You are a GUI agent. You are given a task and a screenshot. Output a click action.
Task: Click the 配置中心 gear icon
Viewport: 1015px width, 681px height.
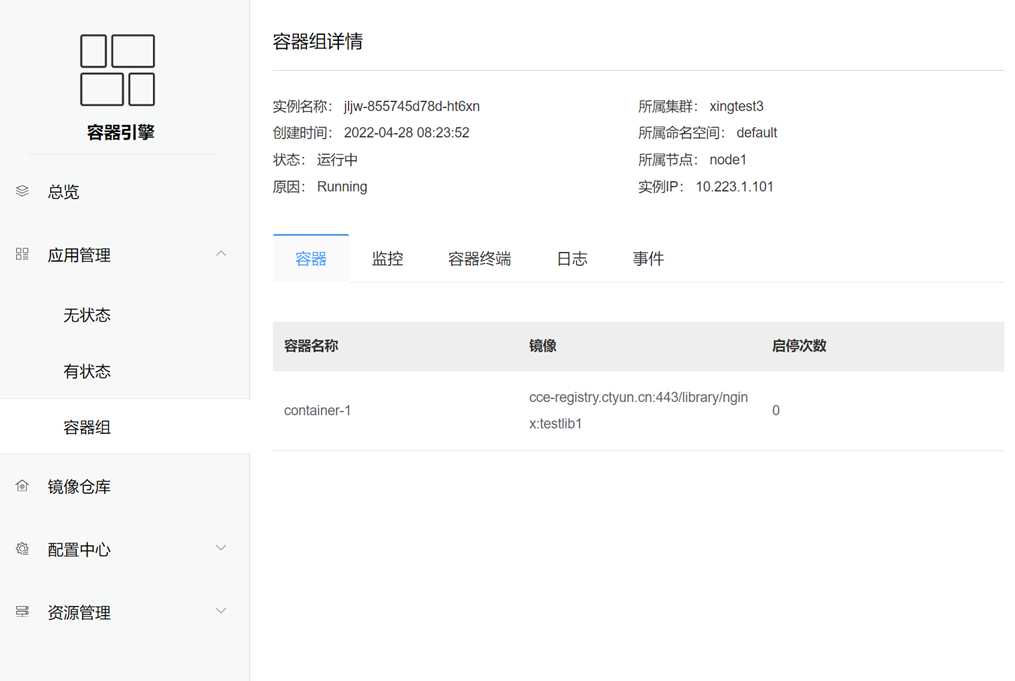[22, 549]
